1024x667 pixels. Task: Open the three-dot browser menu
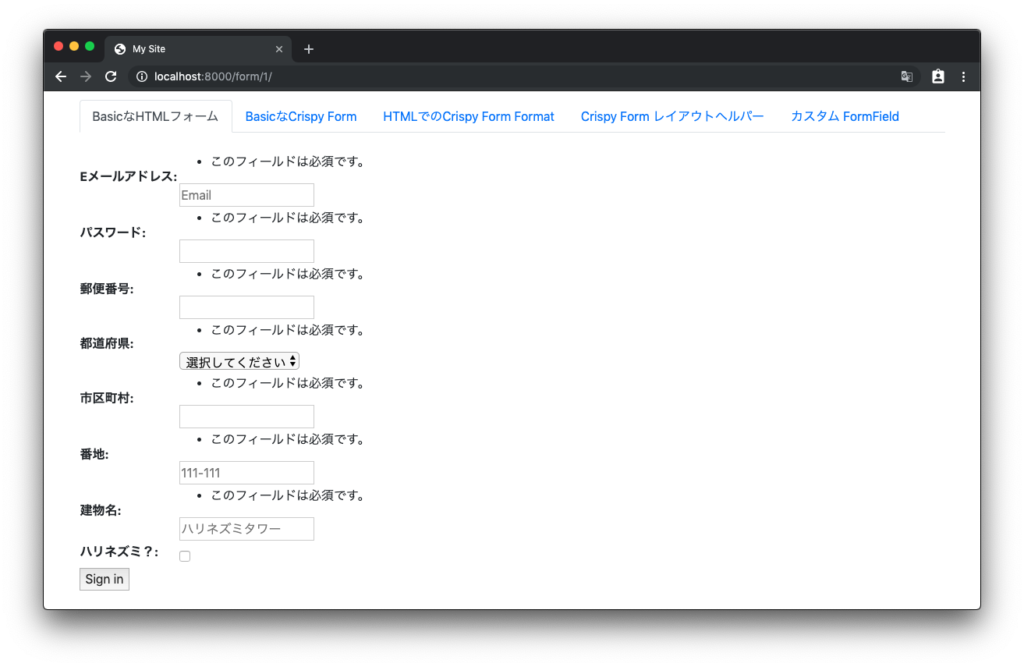point(963,76)
